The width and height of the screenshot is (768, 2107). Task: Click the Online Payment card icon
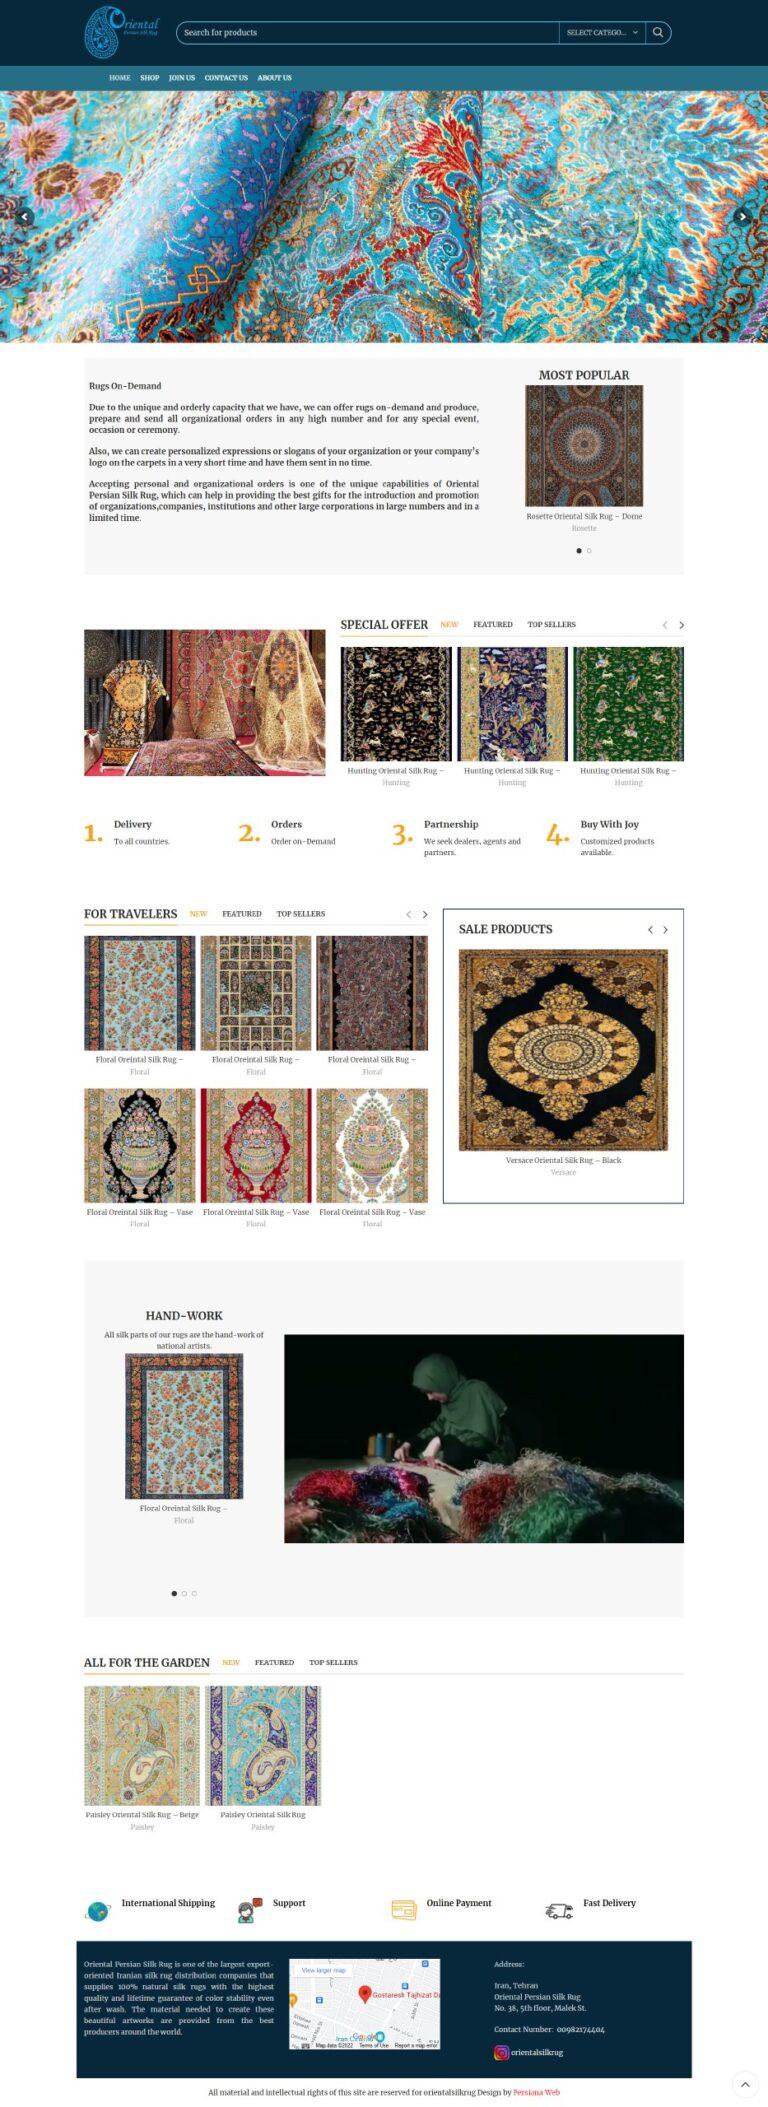(x=404, y=1910)
